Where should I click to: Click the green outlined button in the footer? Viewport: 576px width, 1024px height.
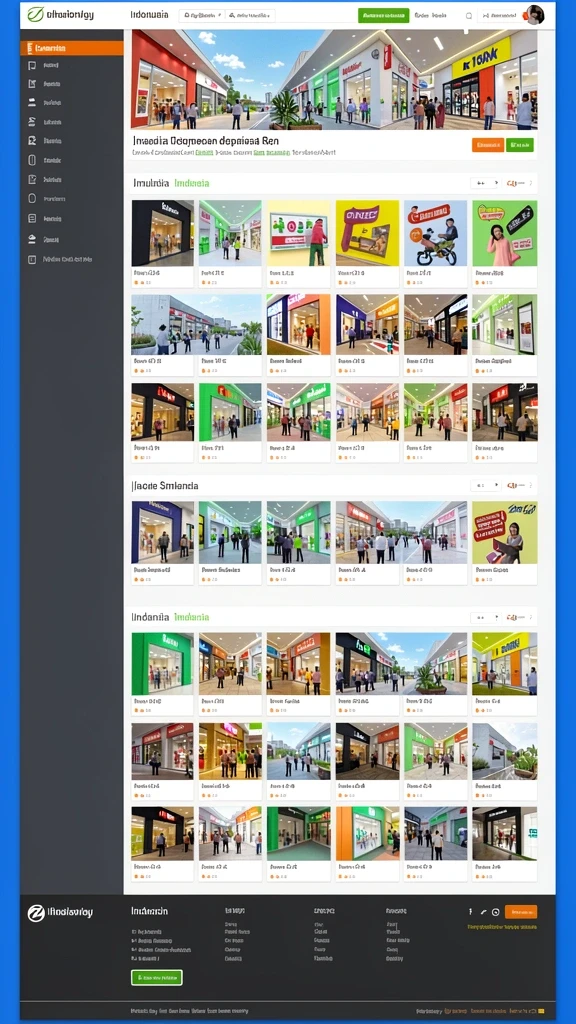click(157, 978)
